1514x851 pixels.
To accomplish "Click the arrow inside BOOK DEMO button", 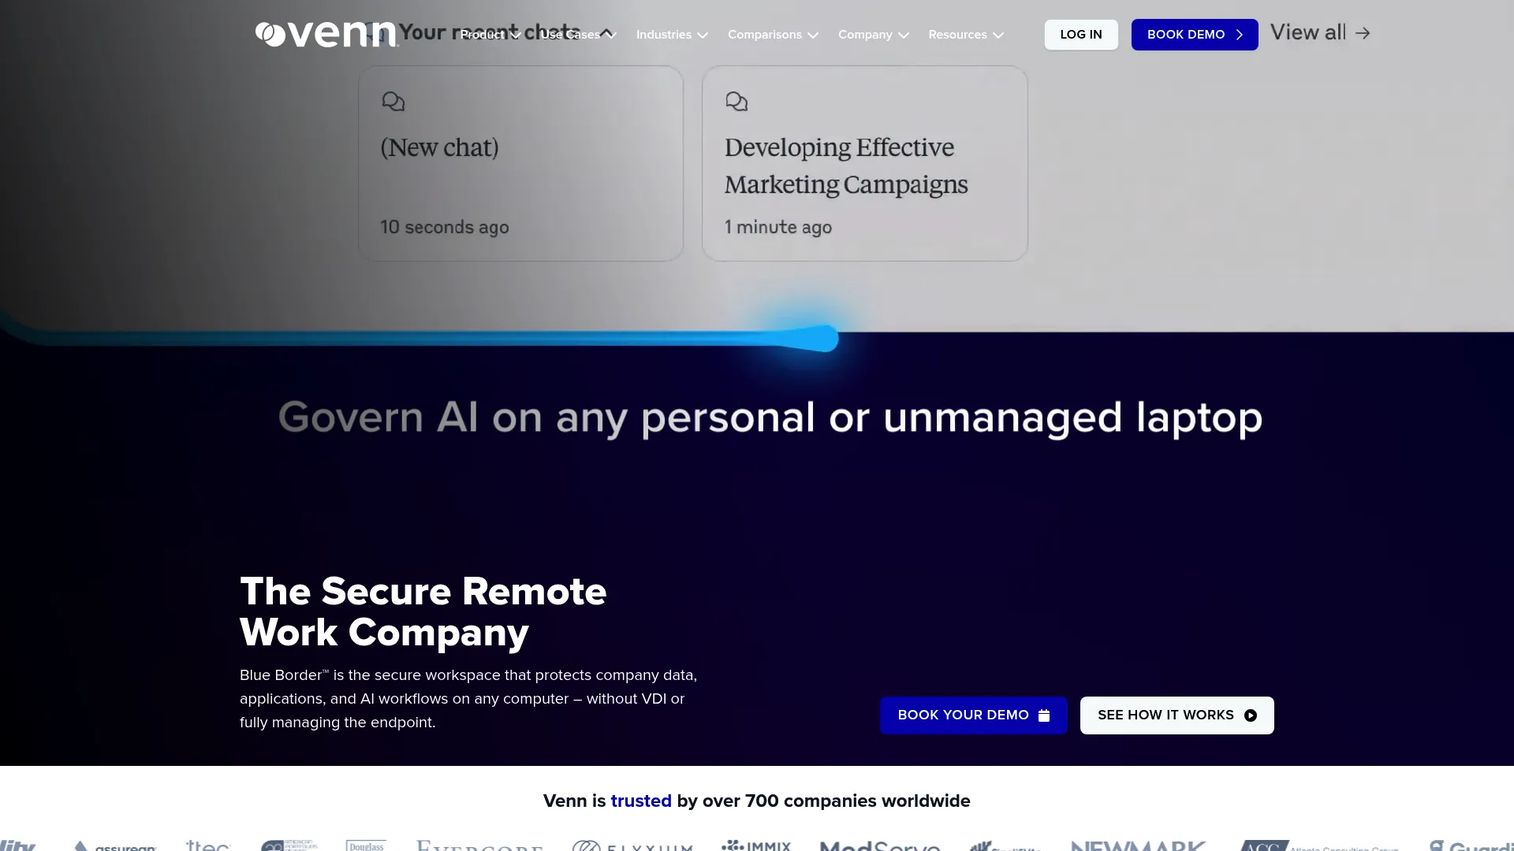I will (x=1239, y=34).
